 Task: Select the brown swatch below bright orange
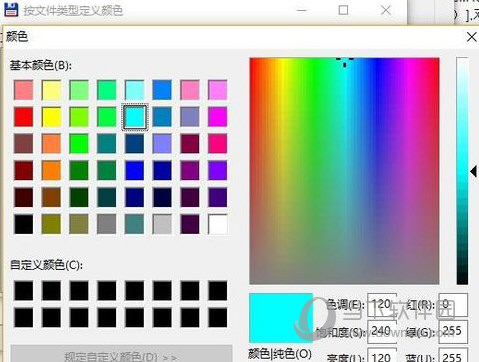(x=51, y=197)
